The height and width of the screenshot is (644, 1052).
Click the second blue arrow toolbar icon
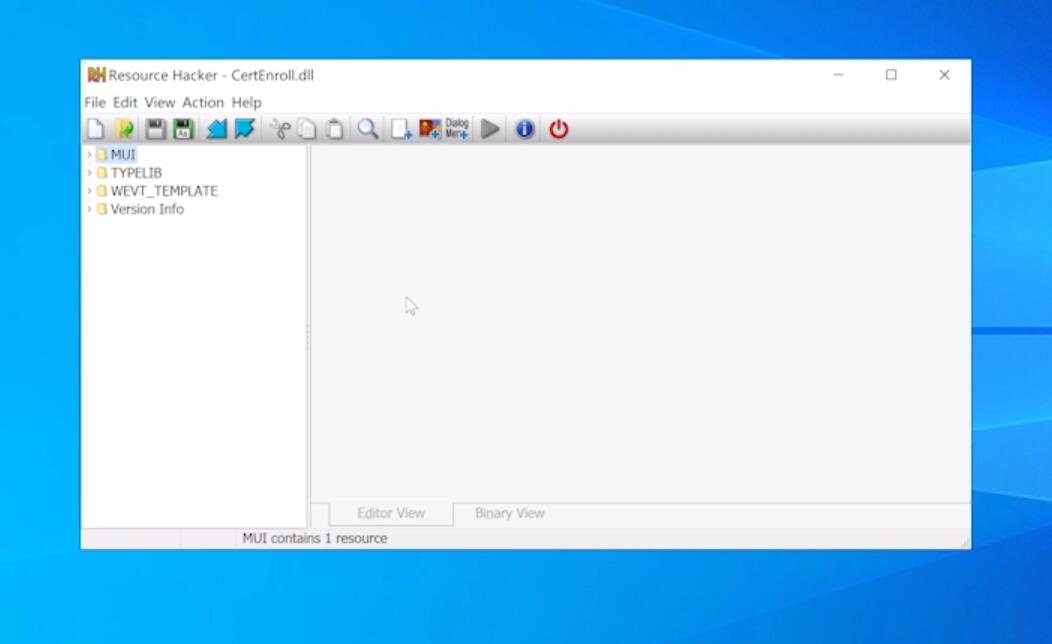click(x=245, y=129)
